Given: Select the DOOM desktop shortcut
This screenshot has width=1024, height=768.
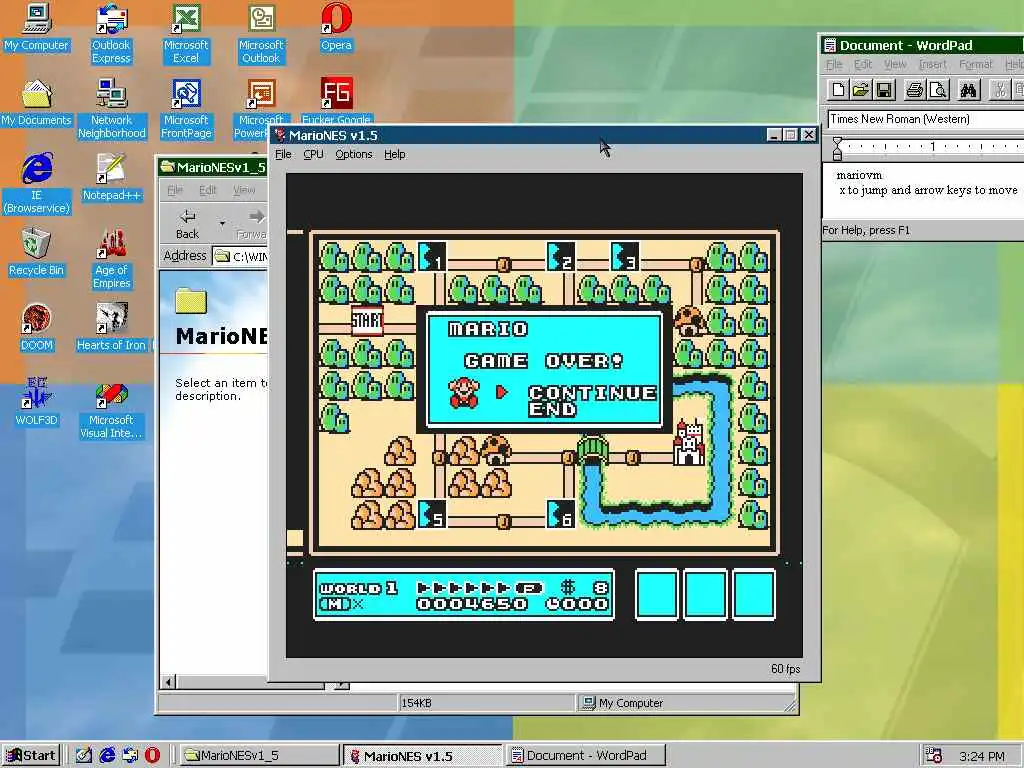Looking at the screenshot, I should click(x=37, y=327).
